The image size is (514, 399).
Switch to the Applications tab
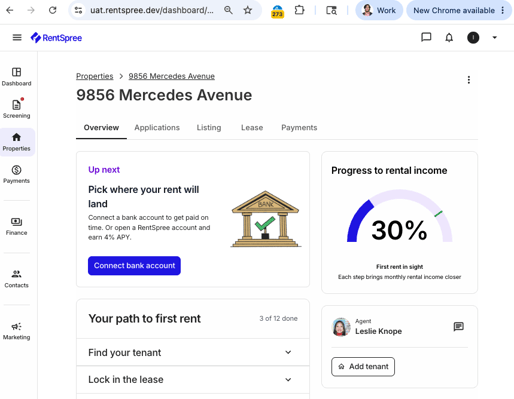click(157, 128)
